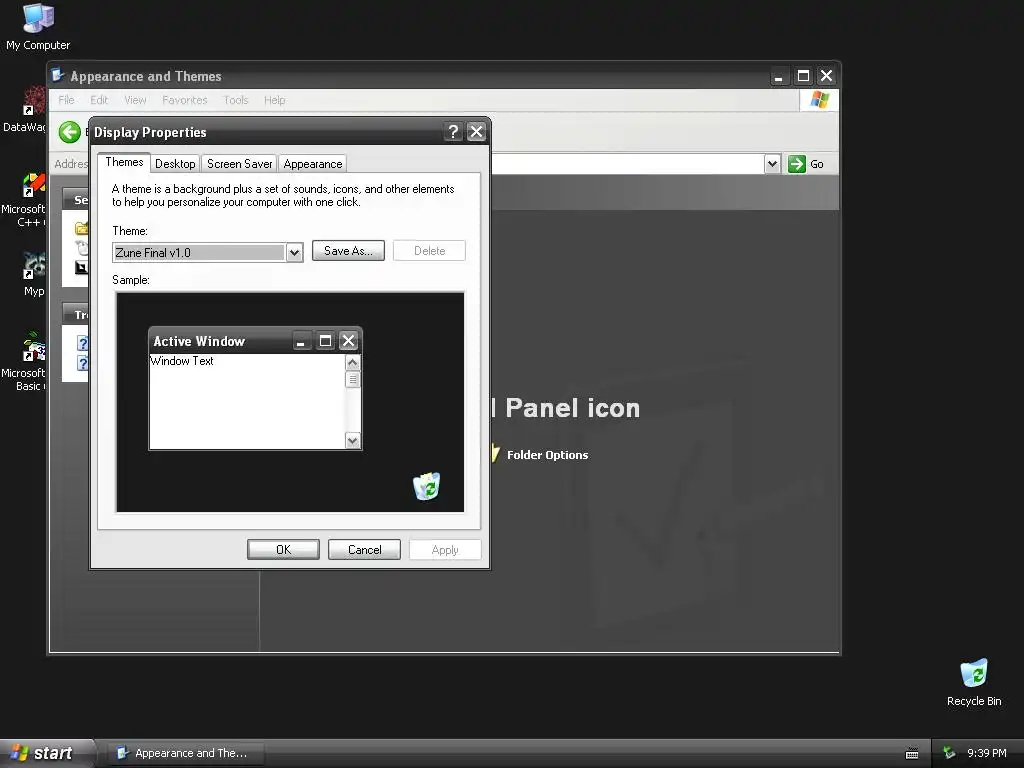The height and width of the screenshot is (768, 1024).
Task: Click the sample window scroll down arrow
Action: [353, 441]
